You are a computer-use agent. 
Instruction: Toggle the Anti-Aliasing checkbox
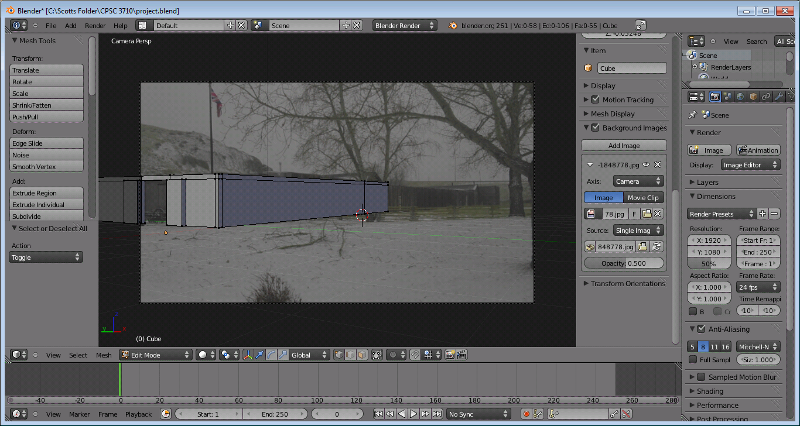pos(701,329)
